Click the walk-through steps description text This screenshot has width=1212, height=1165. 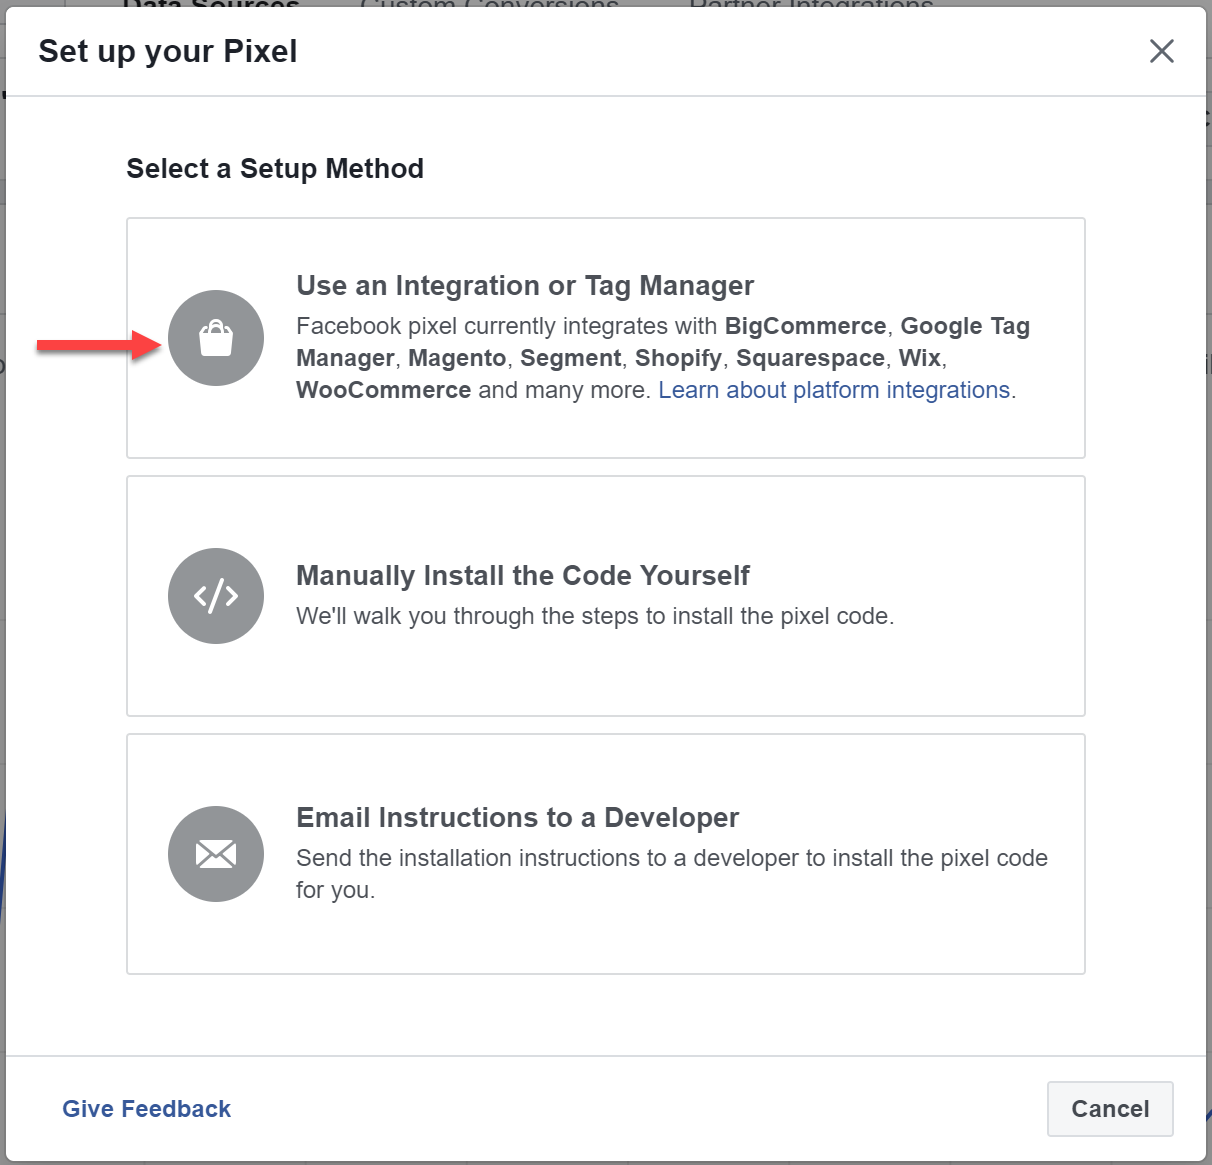click(x=595, y=616)
